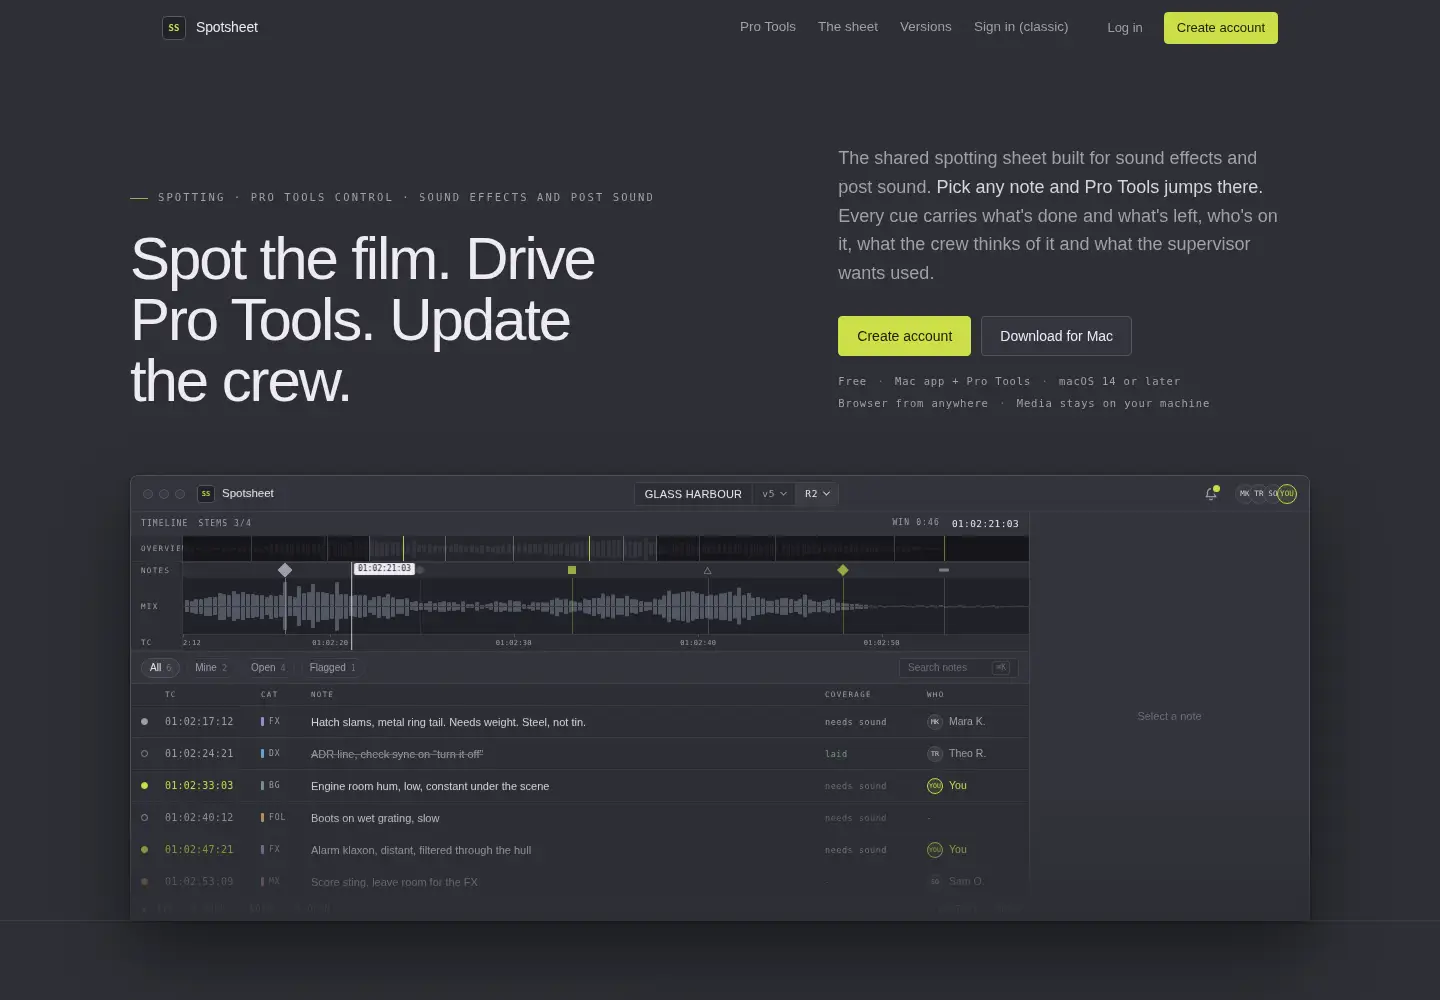Click Mara K.'s avatar in the WHO column

pyautogui.click(x=935, y=722)
